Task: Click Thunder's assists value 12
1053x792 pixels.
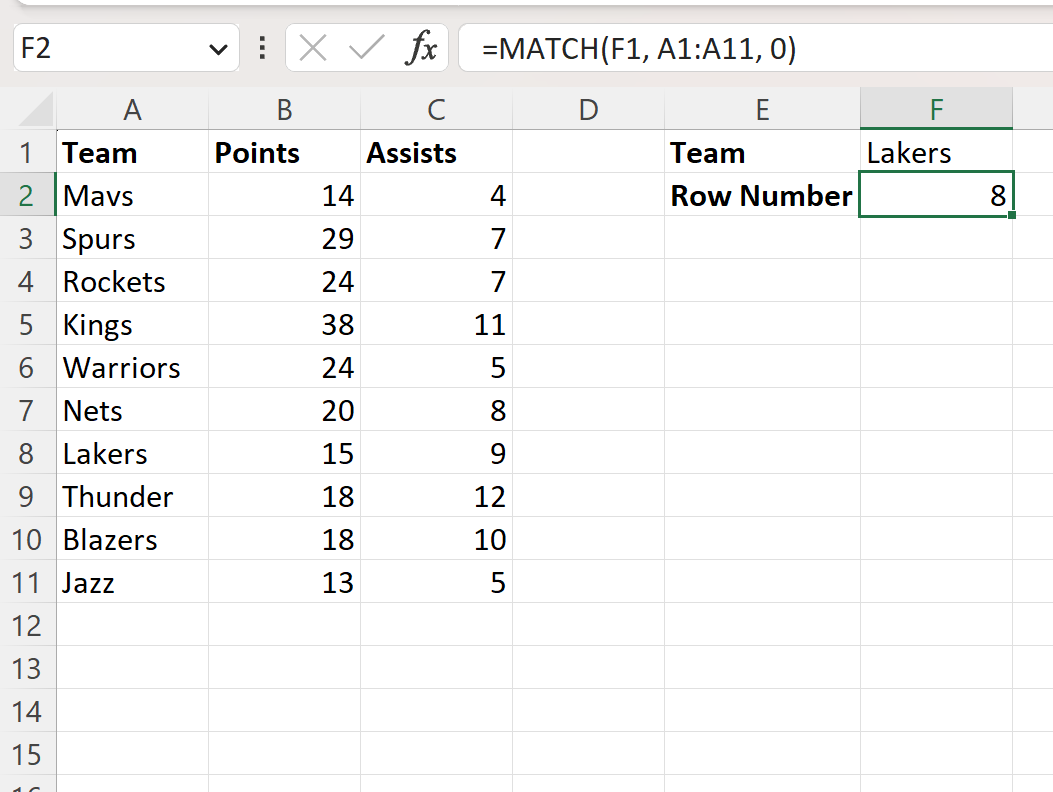Action: coord(436,497)
